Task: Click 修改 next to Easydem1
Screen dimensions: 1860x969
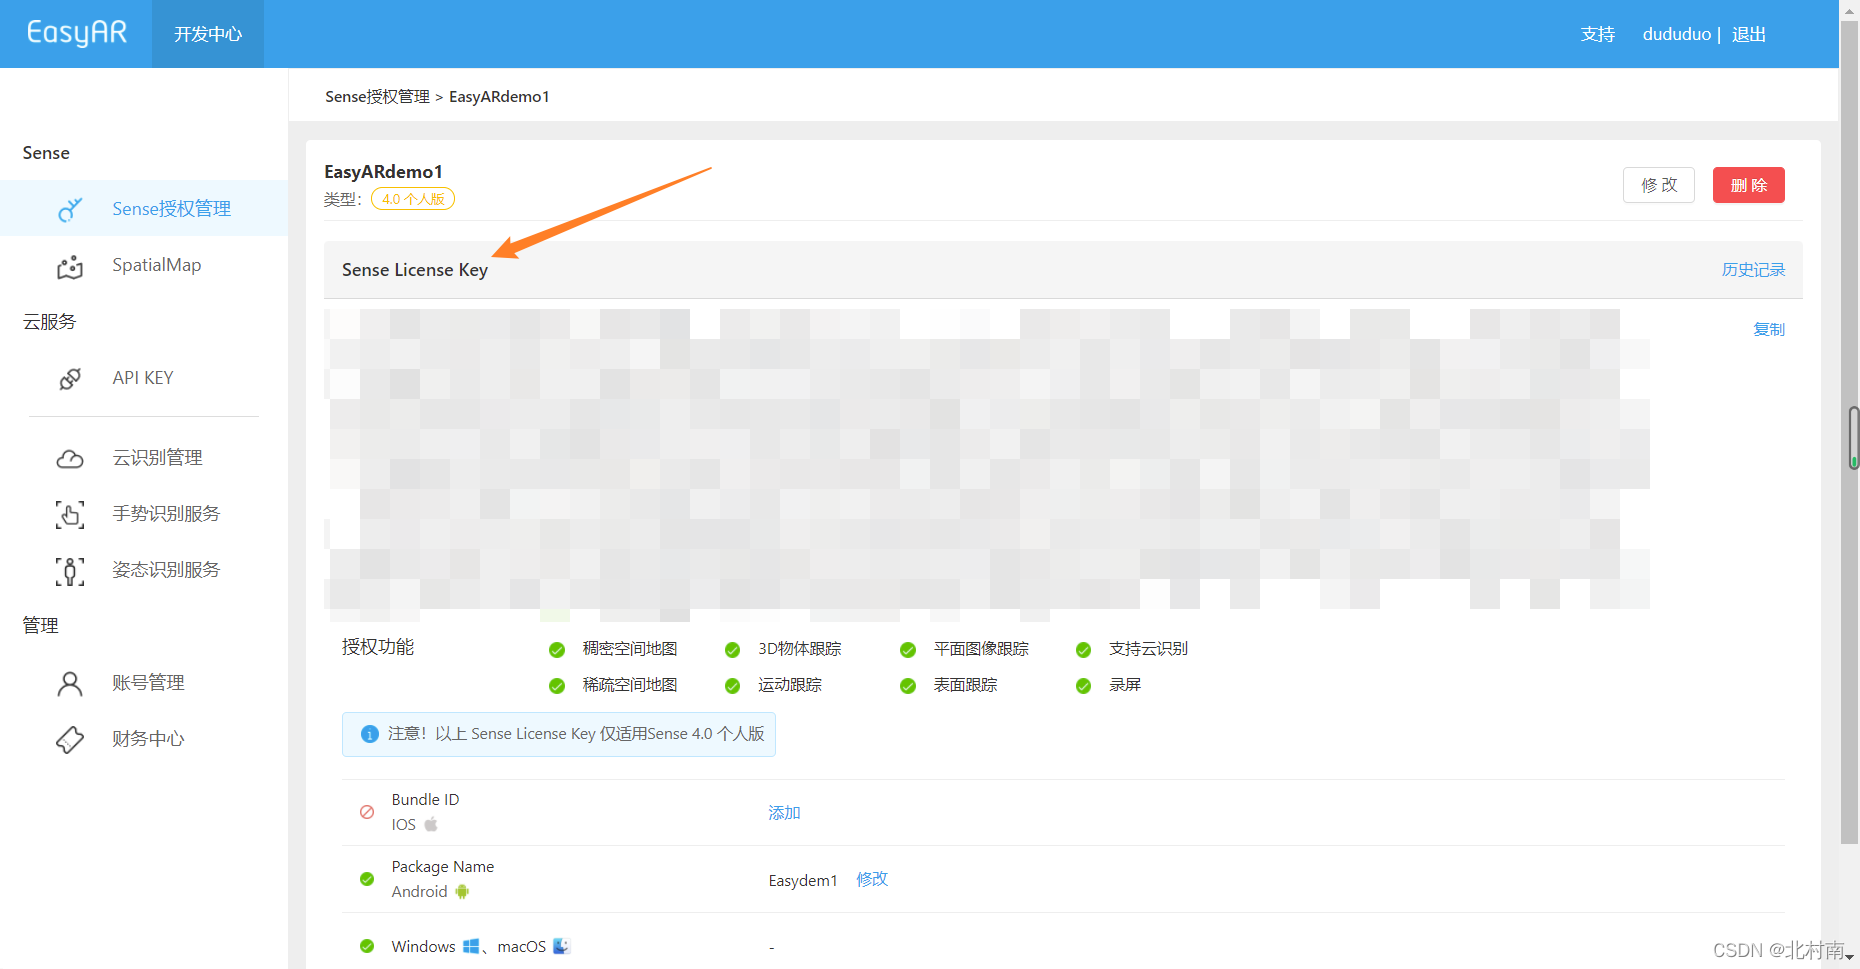Action: (x=872, y=879)
